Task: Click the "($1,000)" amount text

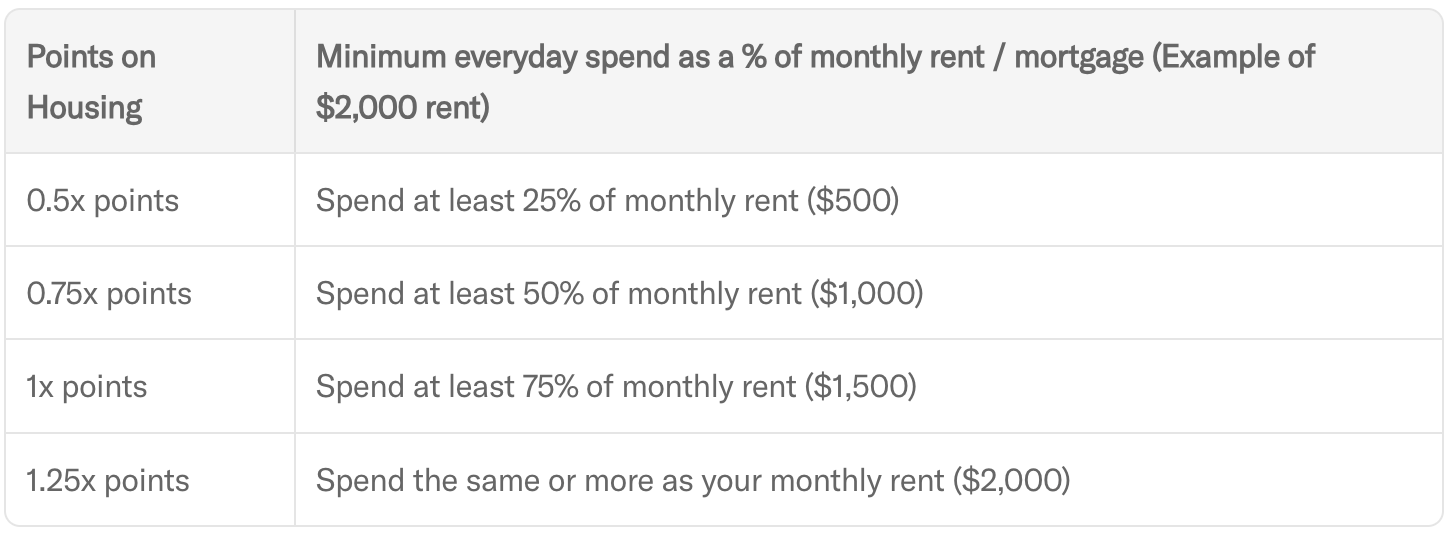Action: (865, 294)
